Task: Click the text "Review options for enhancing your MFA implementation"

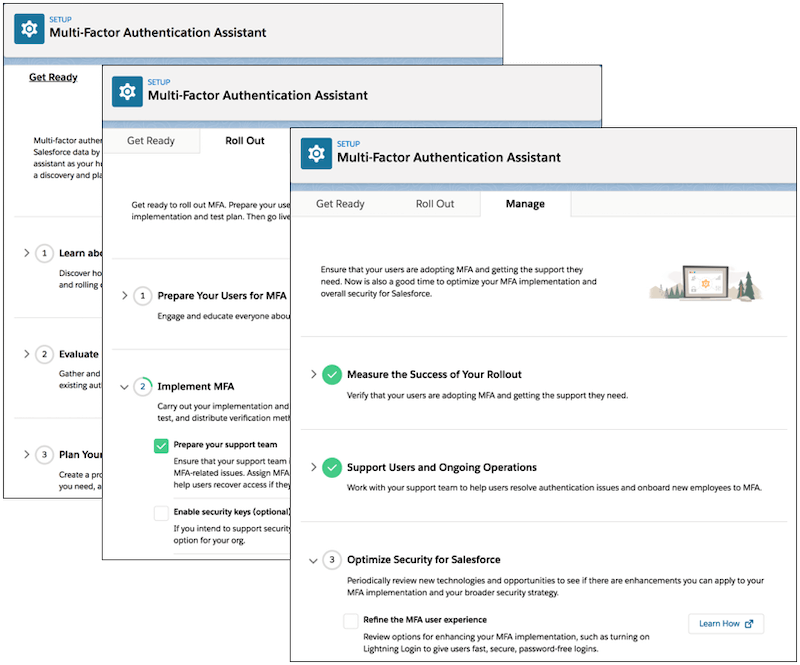Action: point(470,637)
